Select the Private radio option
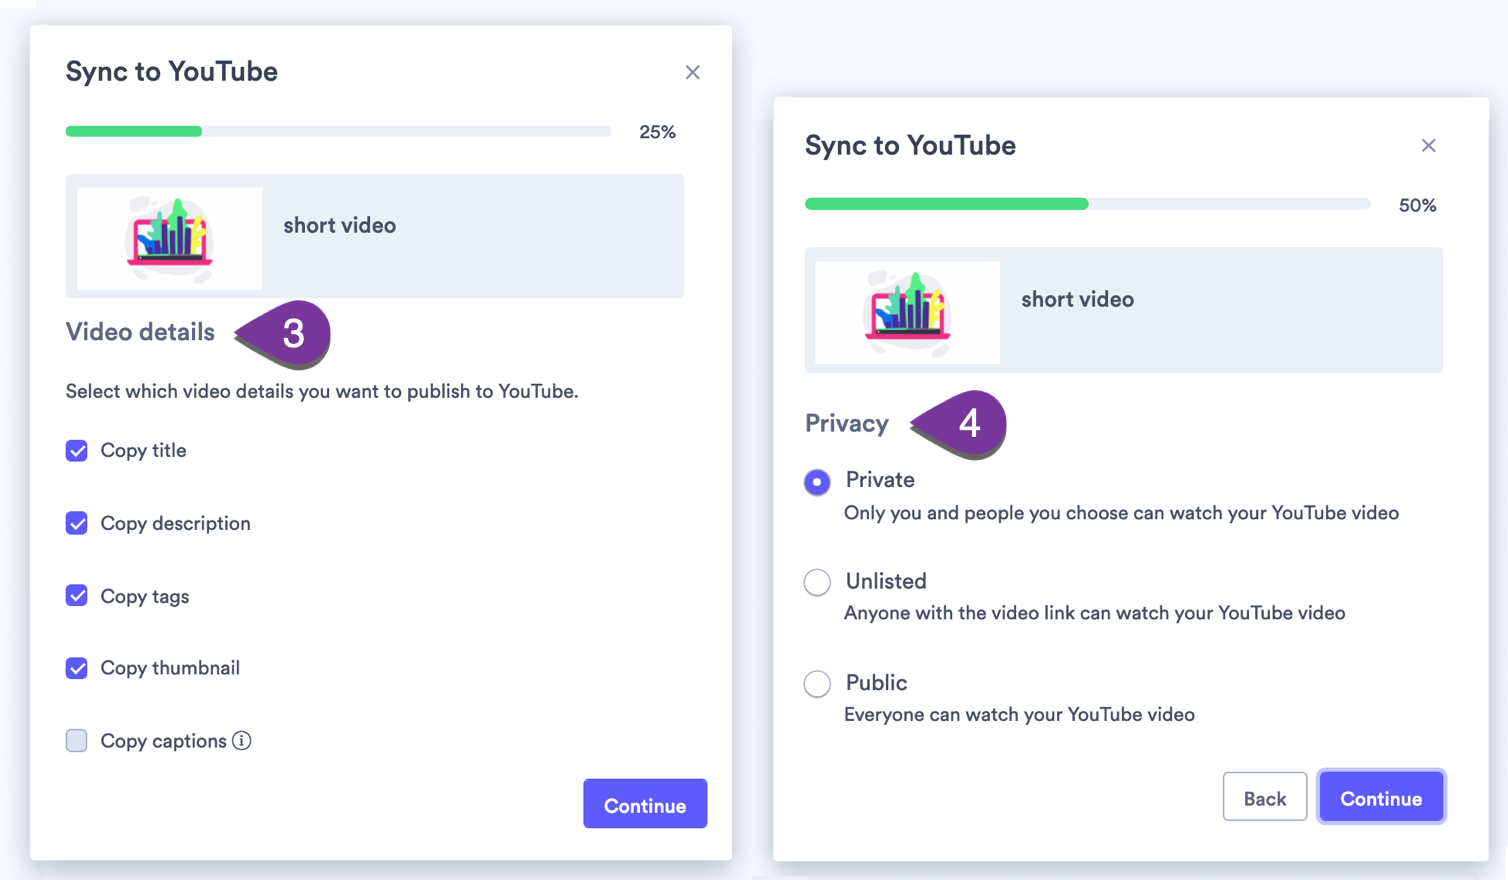This screenshot has height=880, width=1508. [x=817, y=482]
